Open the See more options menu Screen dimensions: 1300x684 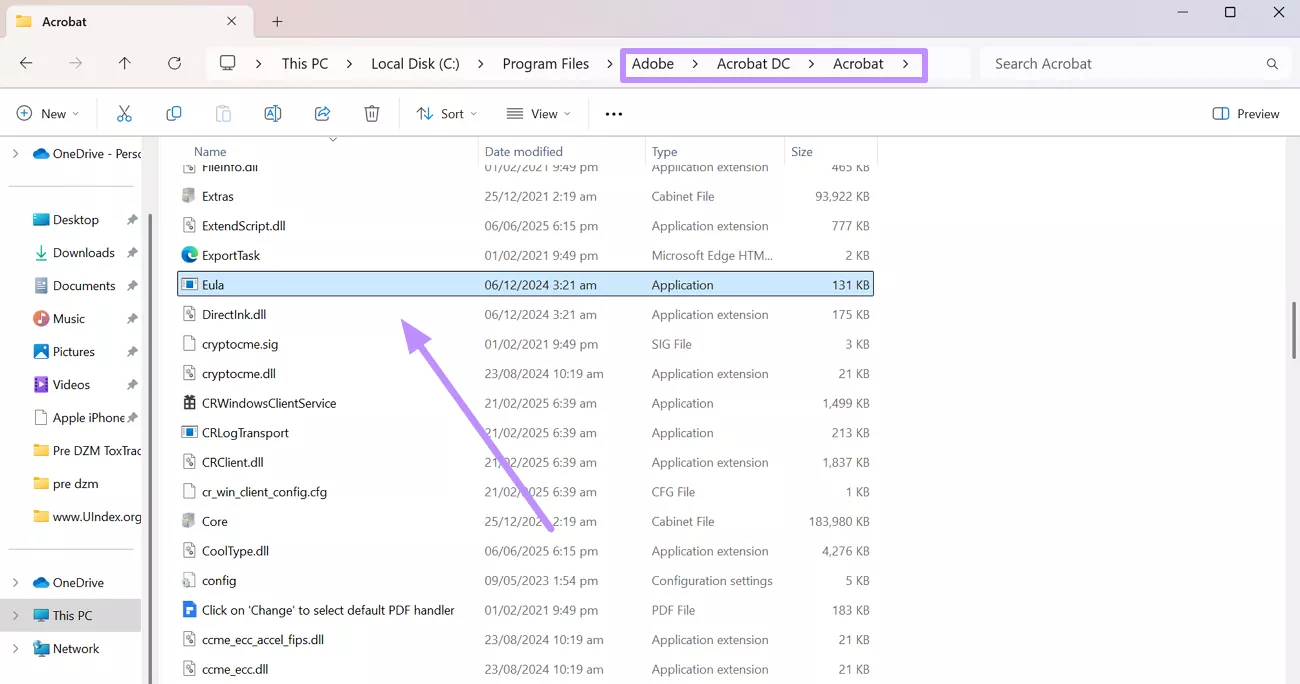(x=614, y=114)
